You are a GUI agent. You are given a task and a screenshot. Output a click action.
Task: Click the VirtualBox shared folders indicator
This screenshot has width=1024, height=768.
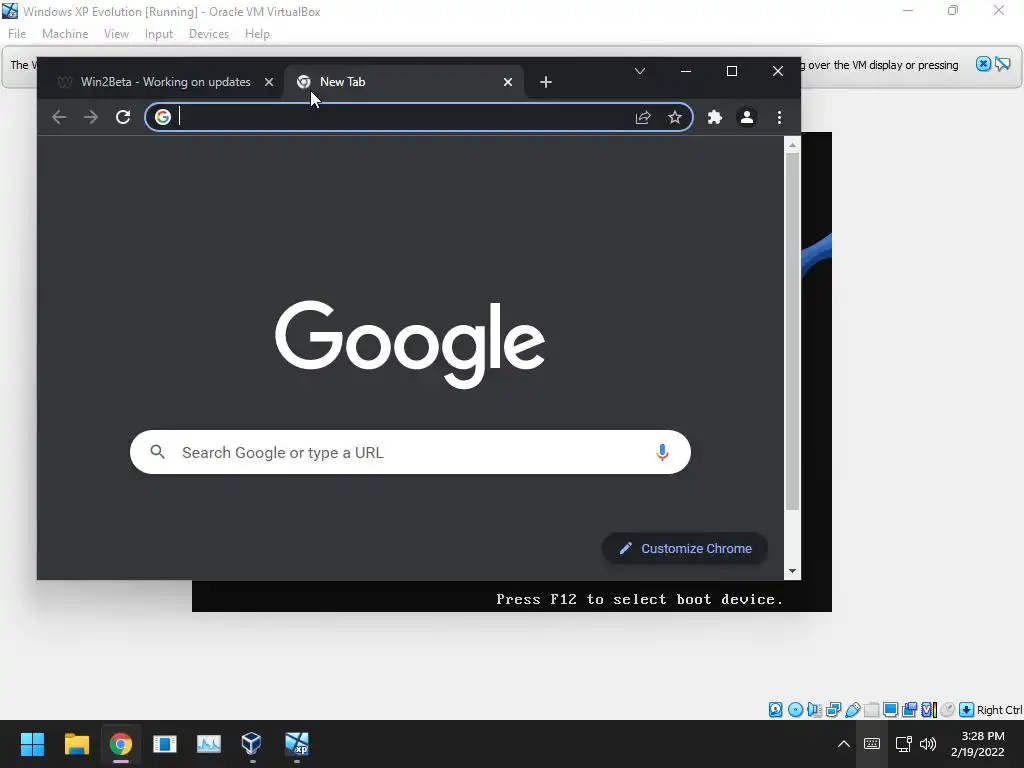point(871,710)
